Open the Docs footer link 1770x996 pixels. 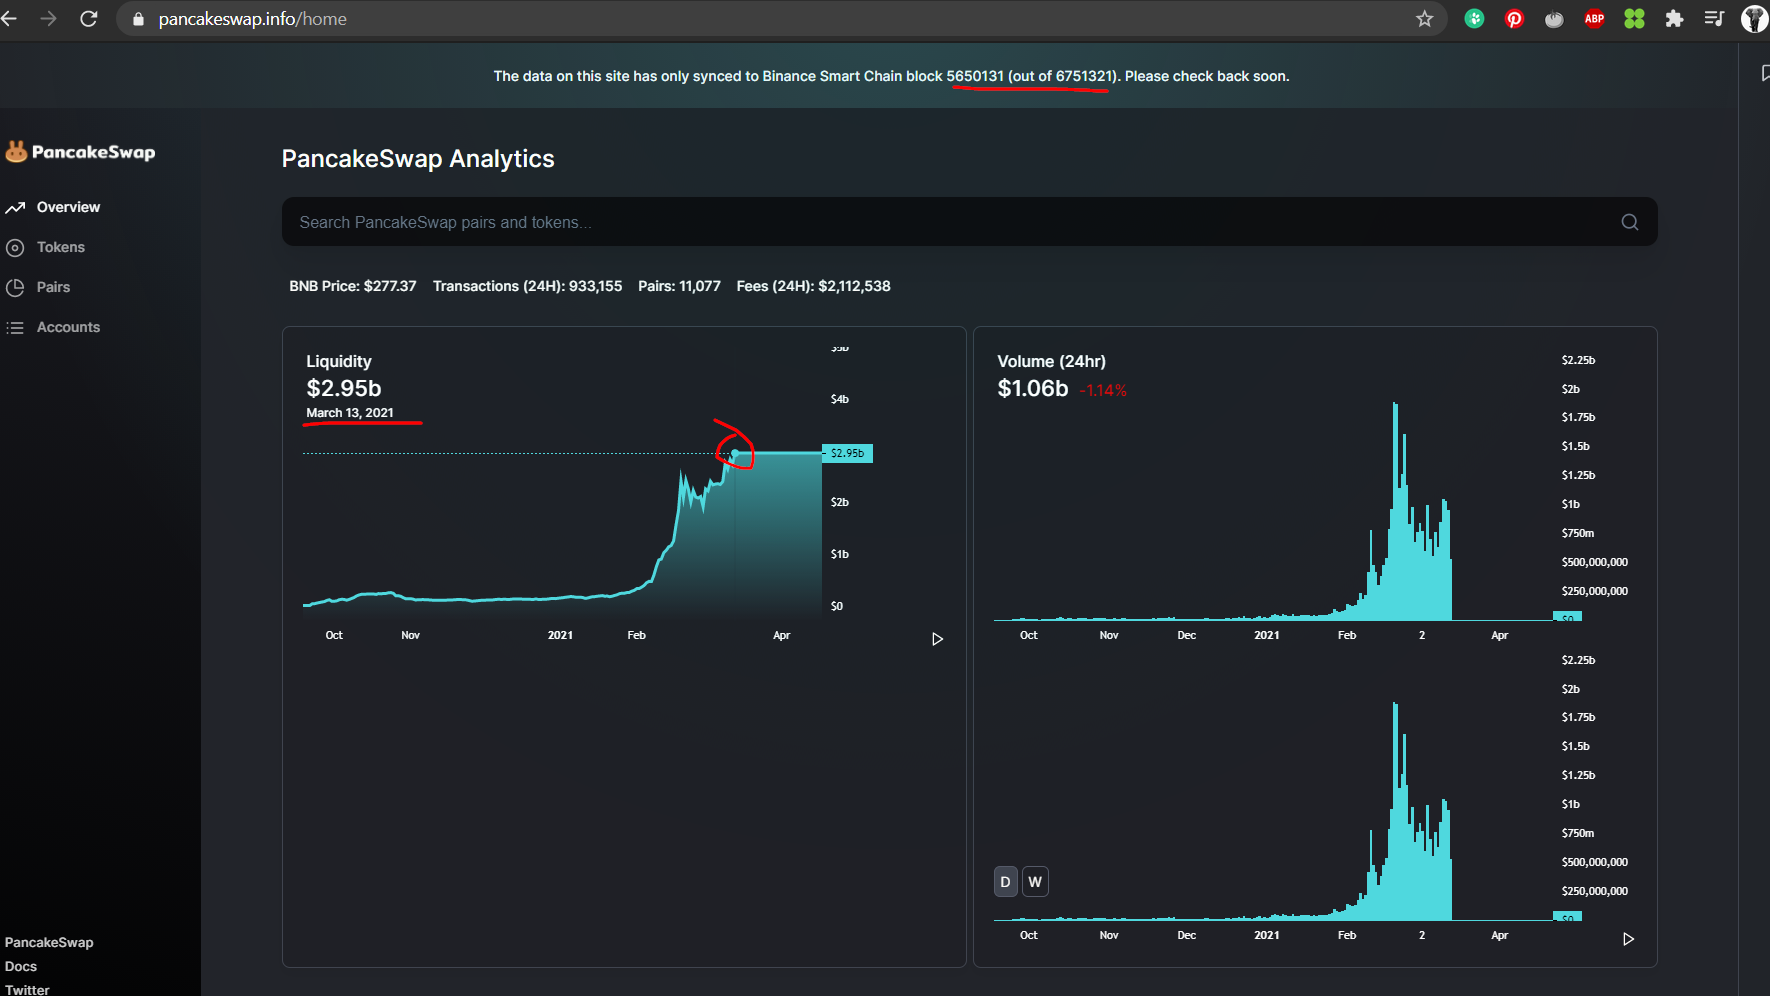[21, 966]
